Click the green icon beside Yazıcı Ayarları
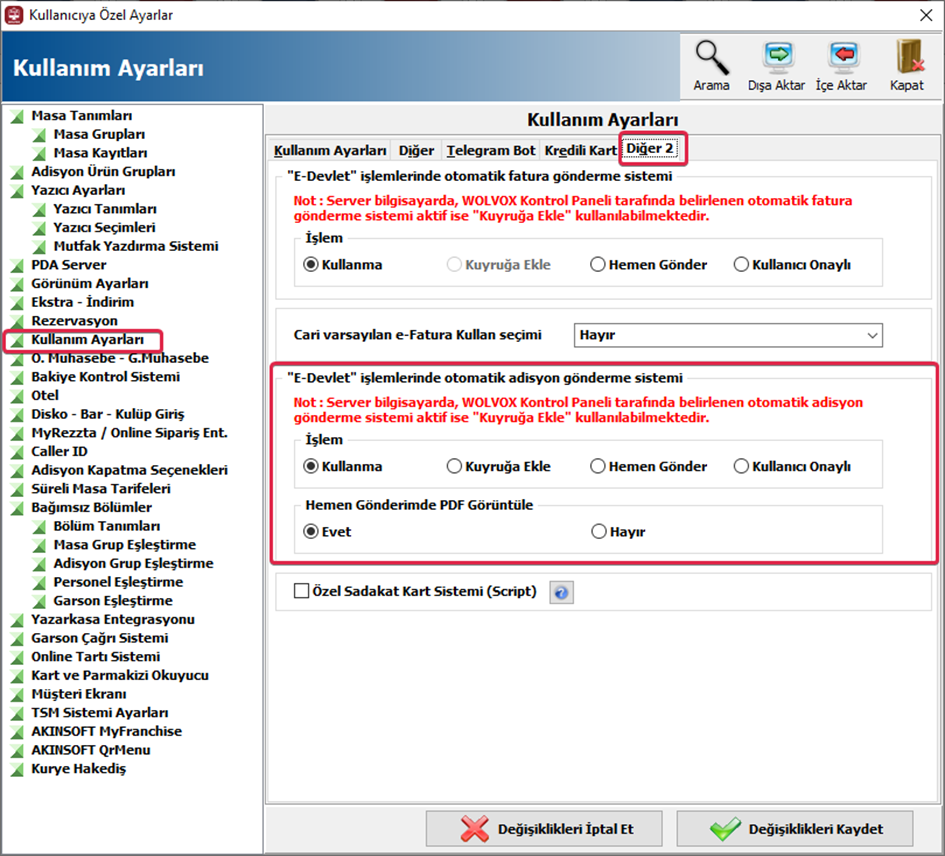This screenshot has height=856, width=945. 17,190
